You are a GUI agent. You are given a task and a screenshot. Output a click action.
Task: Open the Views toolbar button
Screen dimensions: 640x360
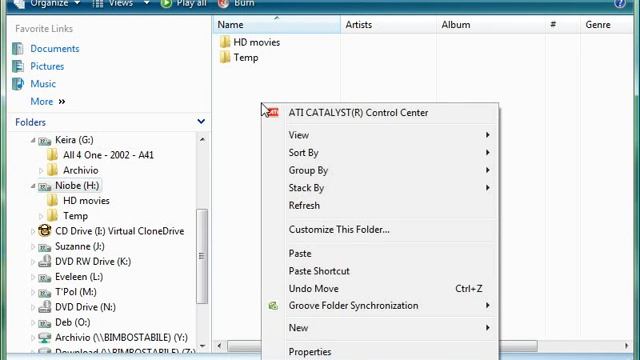113,4
